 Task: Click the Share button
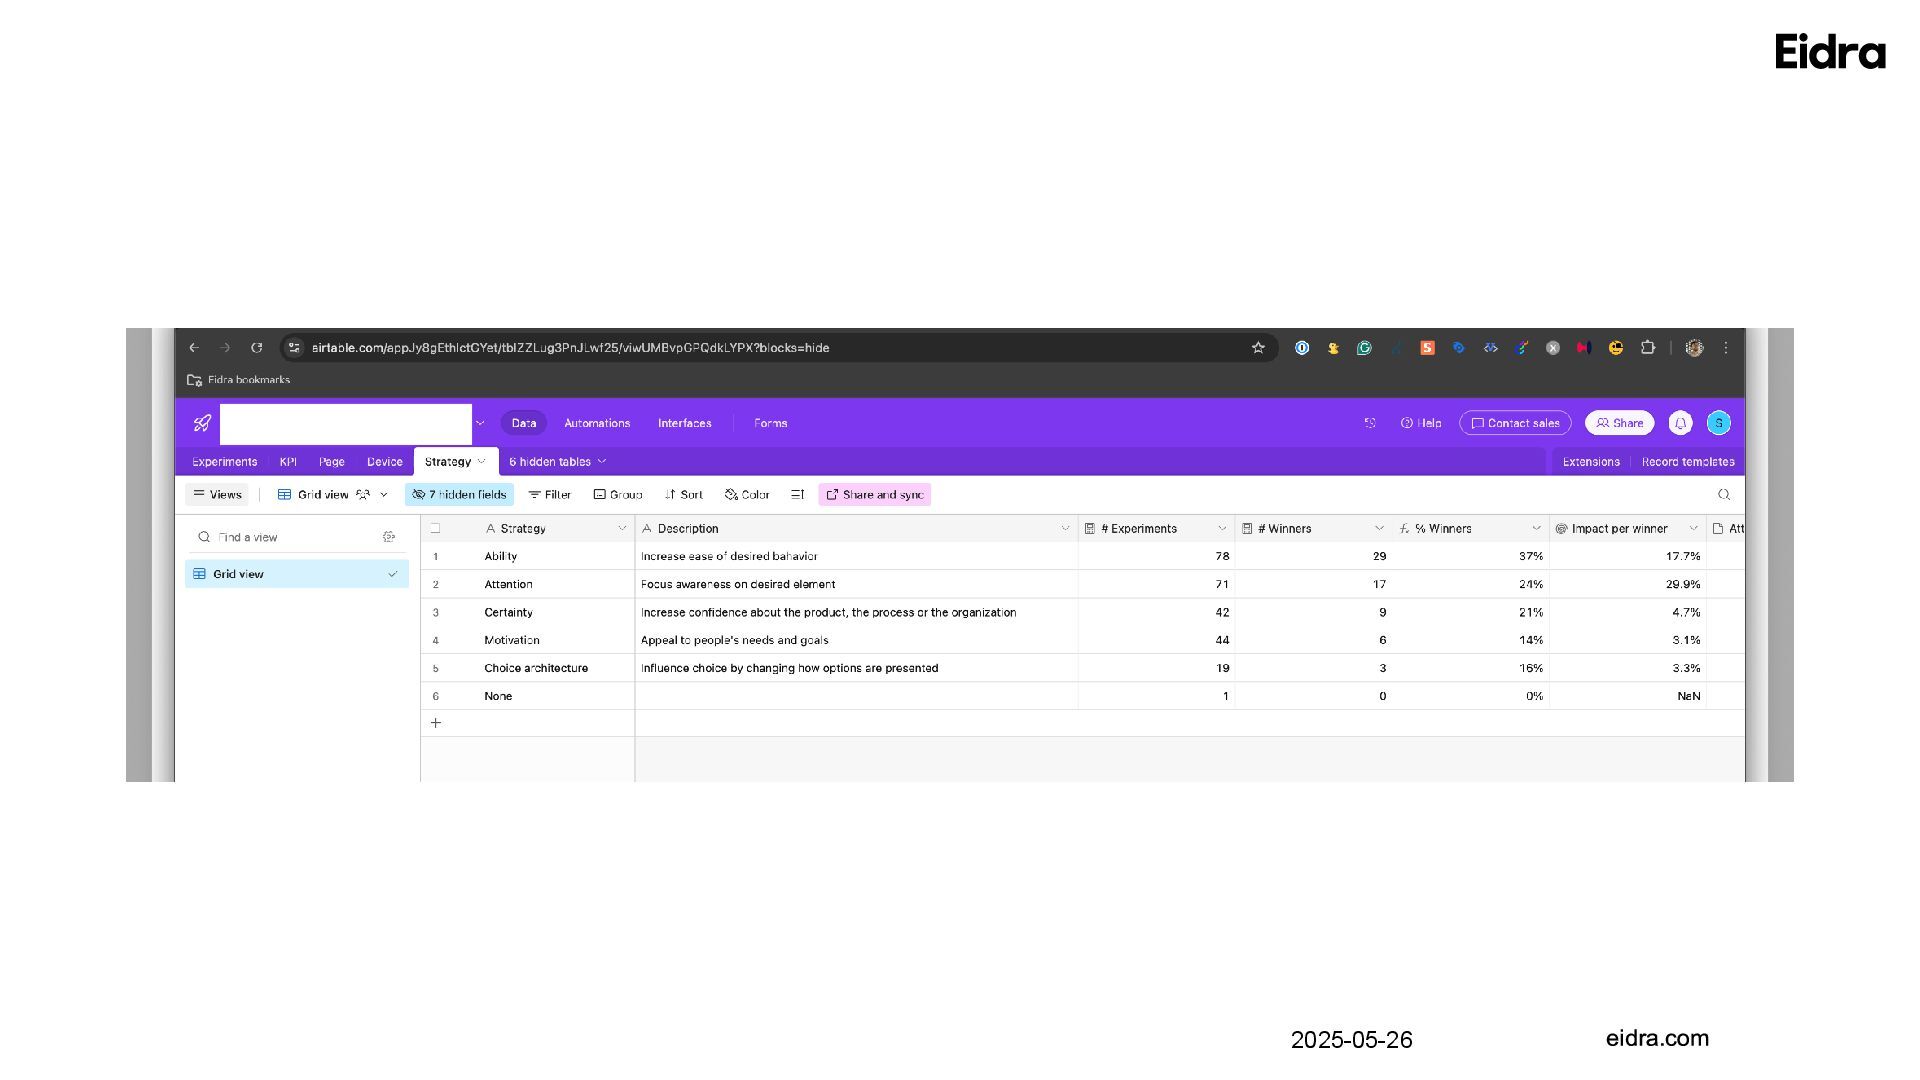(1619, 423)
